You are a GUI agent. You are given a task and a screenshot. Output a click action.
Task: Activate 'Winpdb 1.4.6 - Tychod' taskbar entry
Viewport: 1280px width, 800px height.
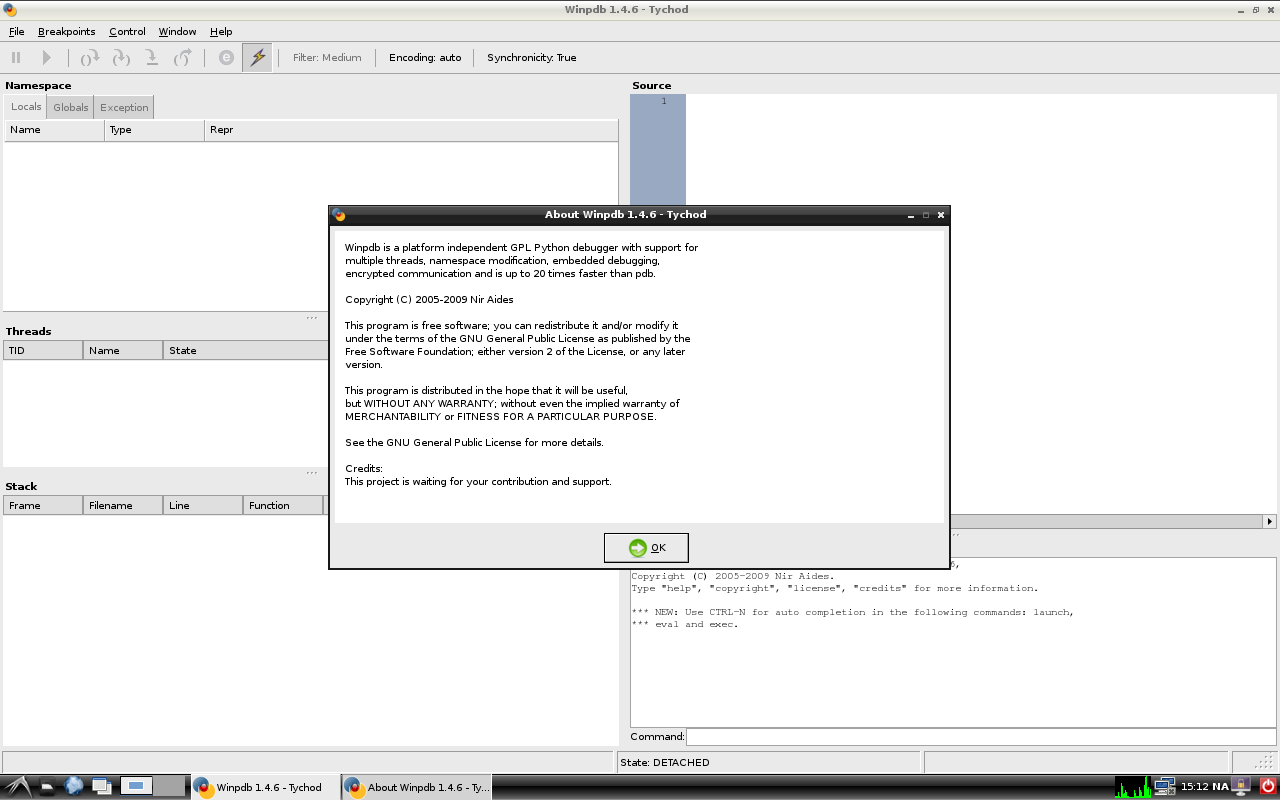[264, 788]
